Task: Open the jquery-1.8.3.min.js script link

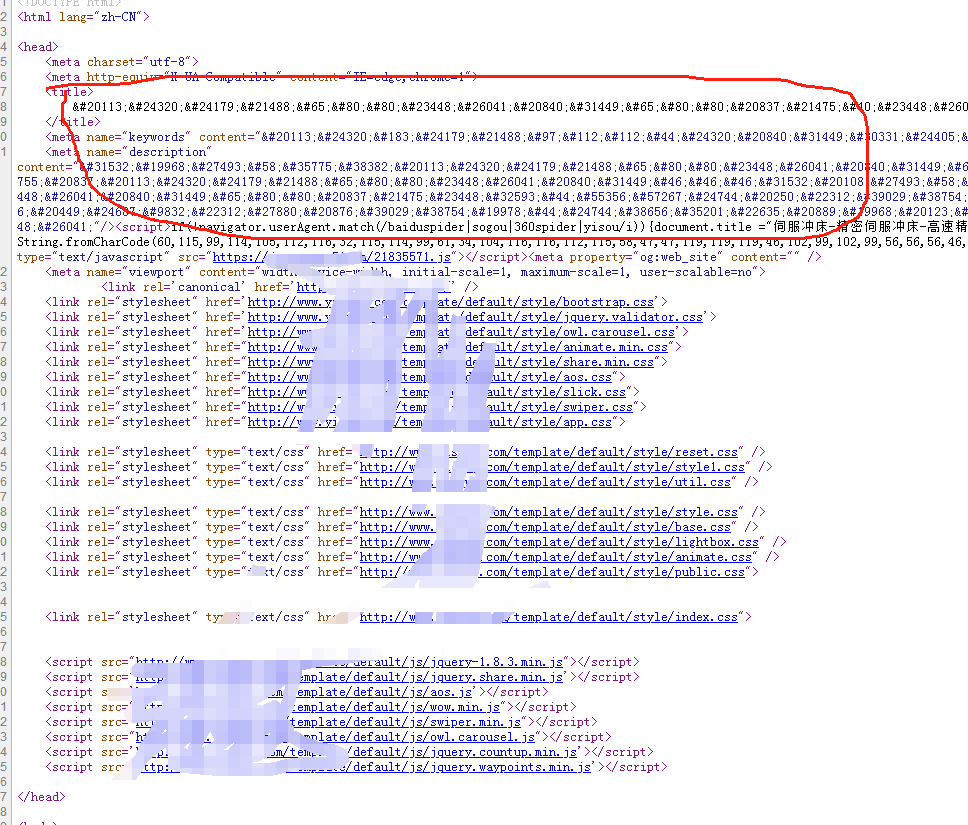Action: 349,662
